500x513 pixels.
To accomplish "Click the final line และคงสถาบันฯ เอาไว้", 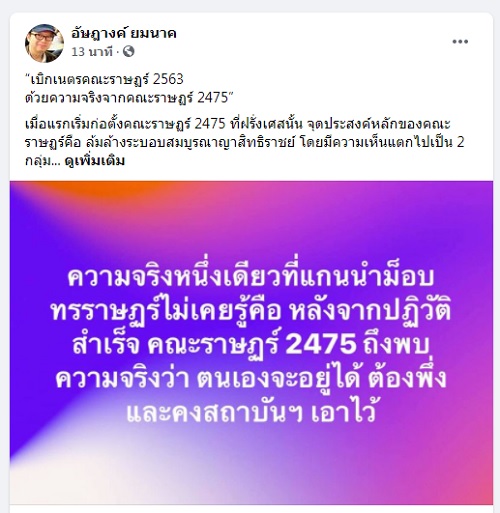I will (251, 413).
